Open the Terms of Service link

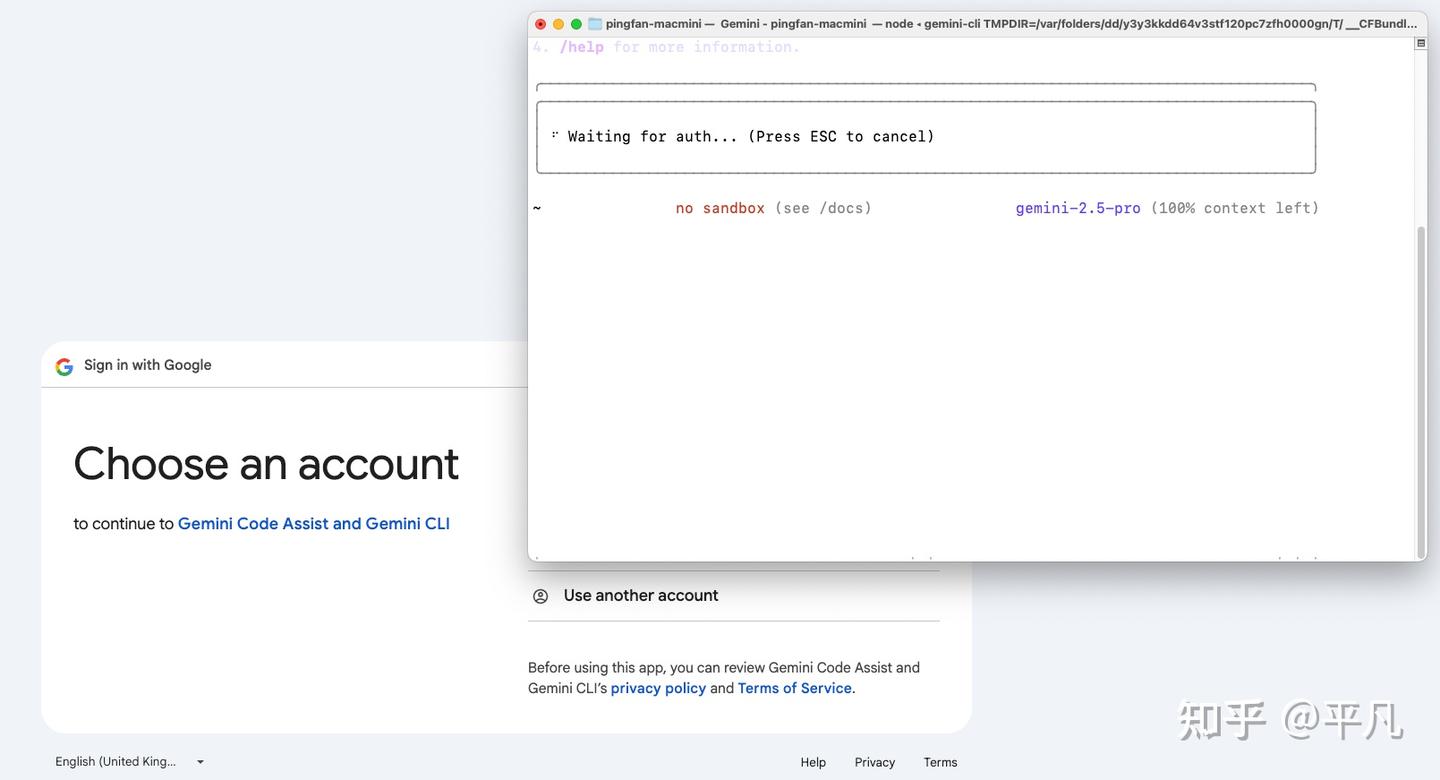[795, 689]
